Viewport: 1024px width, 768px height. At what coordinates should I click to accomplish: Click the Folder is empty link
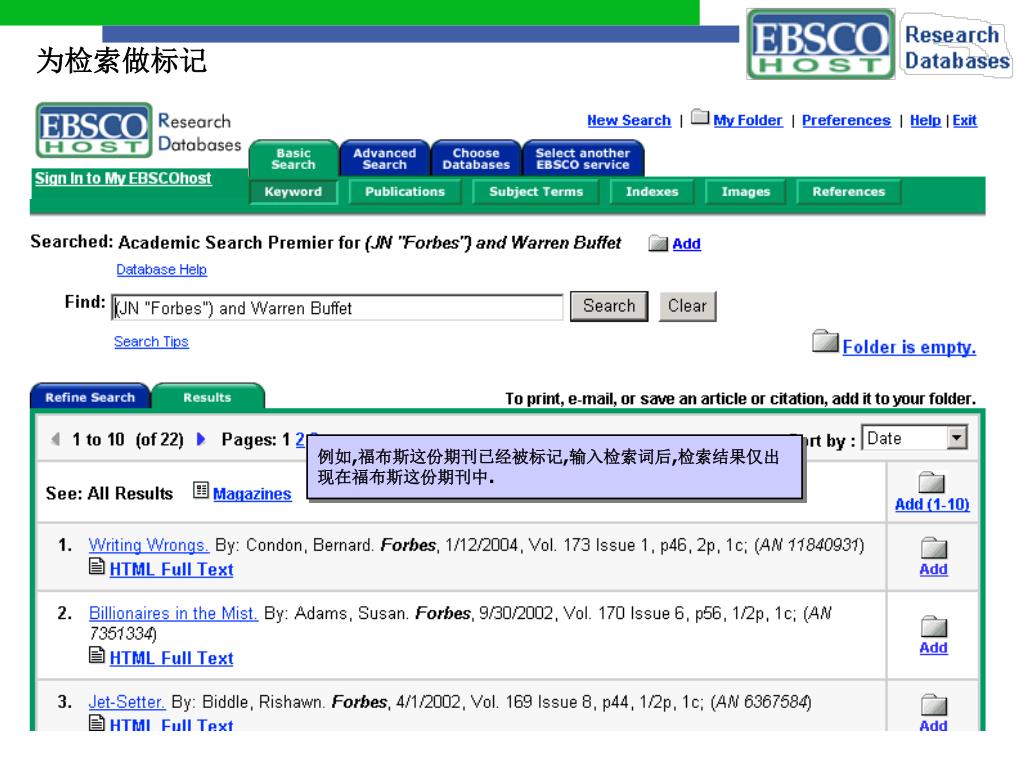[909, 347]
